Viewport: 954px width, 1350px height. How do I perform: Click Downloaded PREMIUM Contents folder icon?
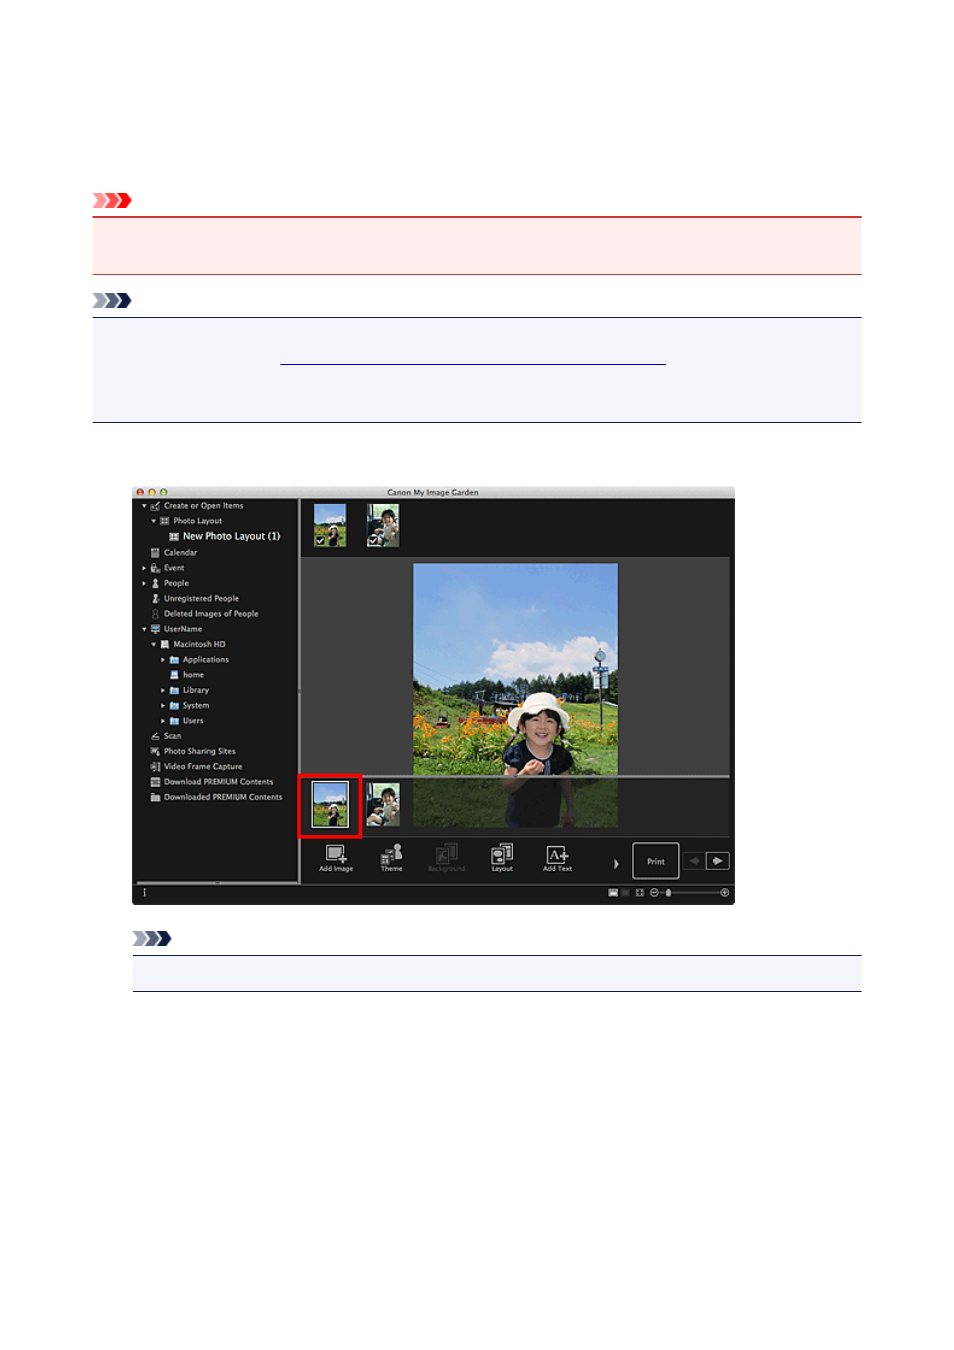(155, 797)
